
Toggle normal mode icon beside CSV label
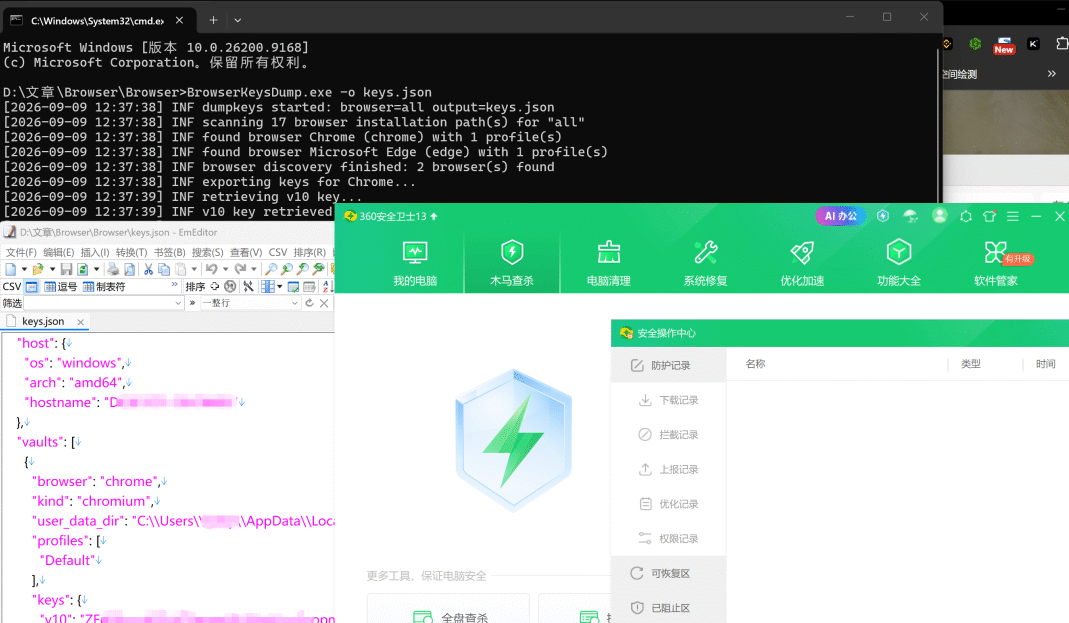pos(31,287)
